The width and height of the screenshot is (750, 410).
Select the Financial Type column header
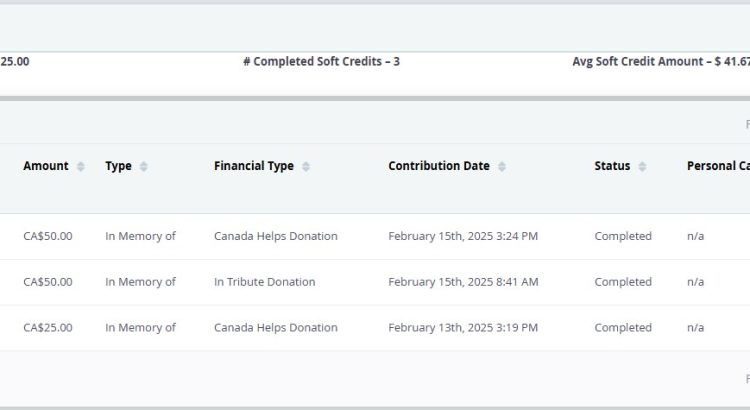click(254, 166)
